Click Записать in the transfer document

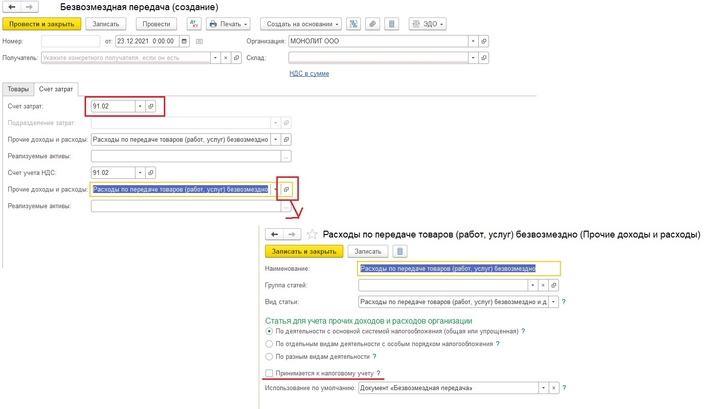coord(106,24)
